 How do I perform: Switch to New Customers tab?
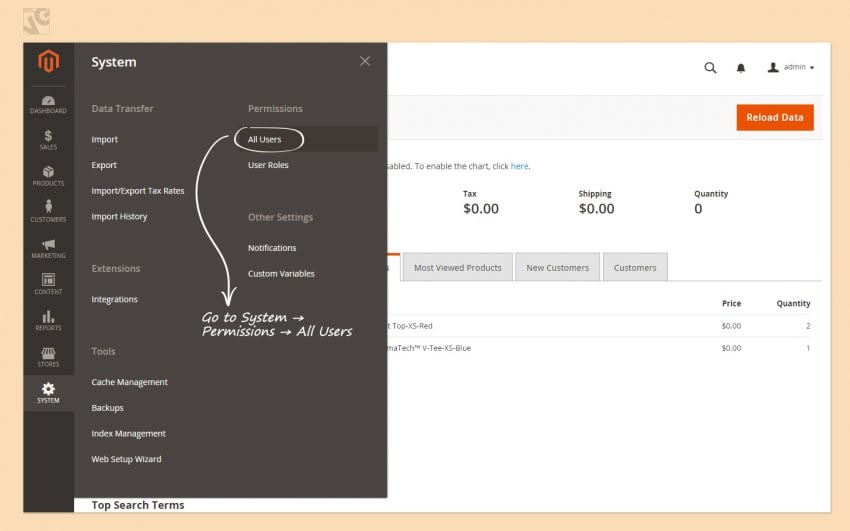click(x=557, y=267)
